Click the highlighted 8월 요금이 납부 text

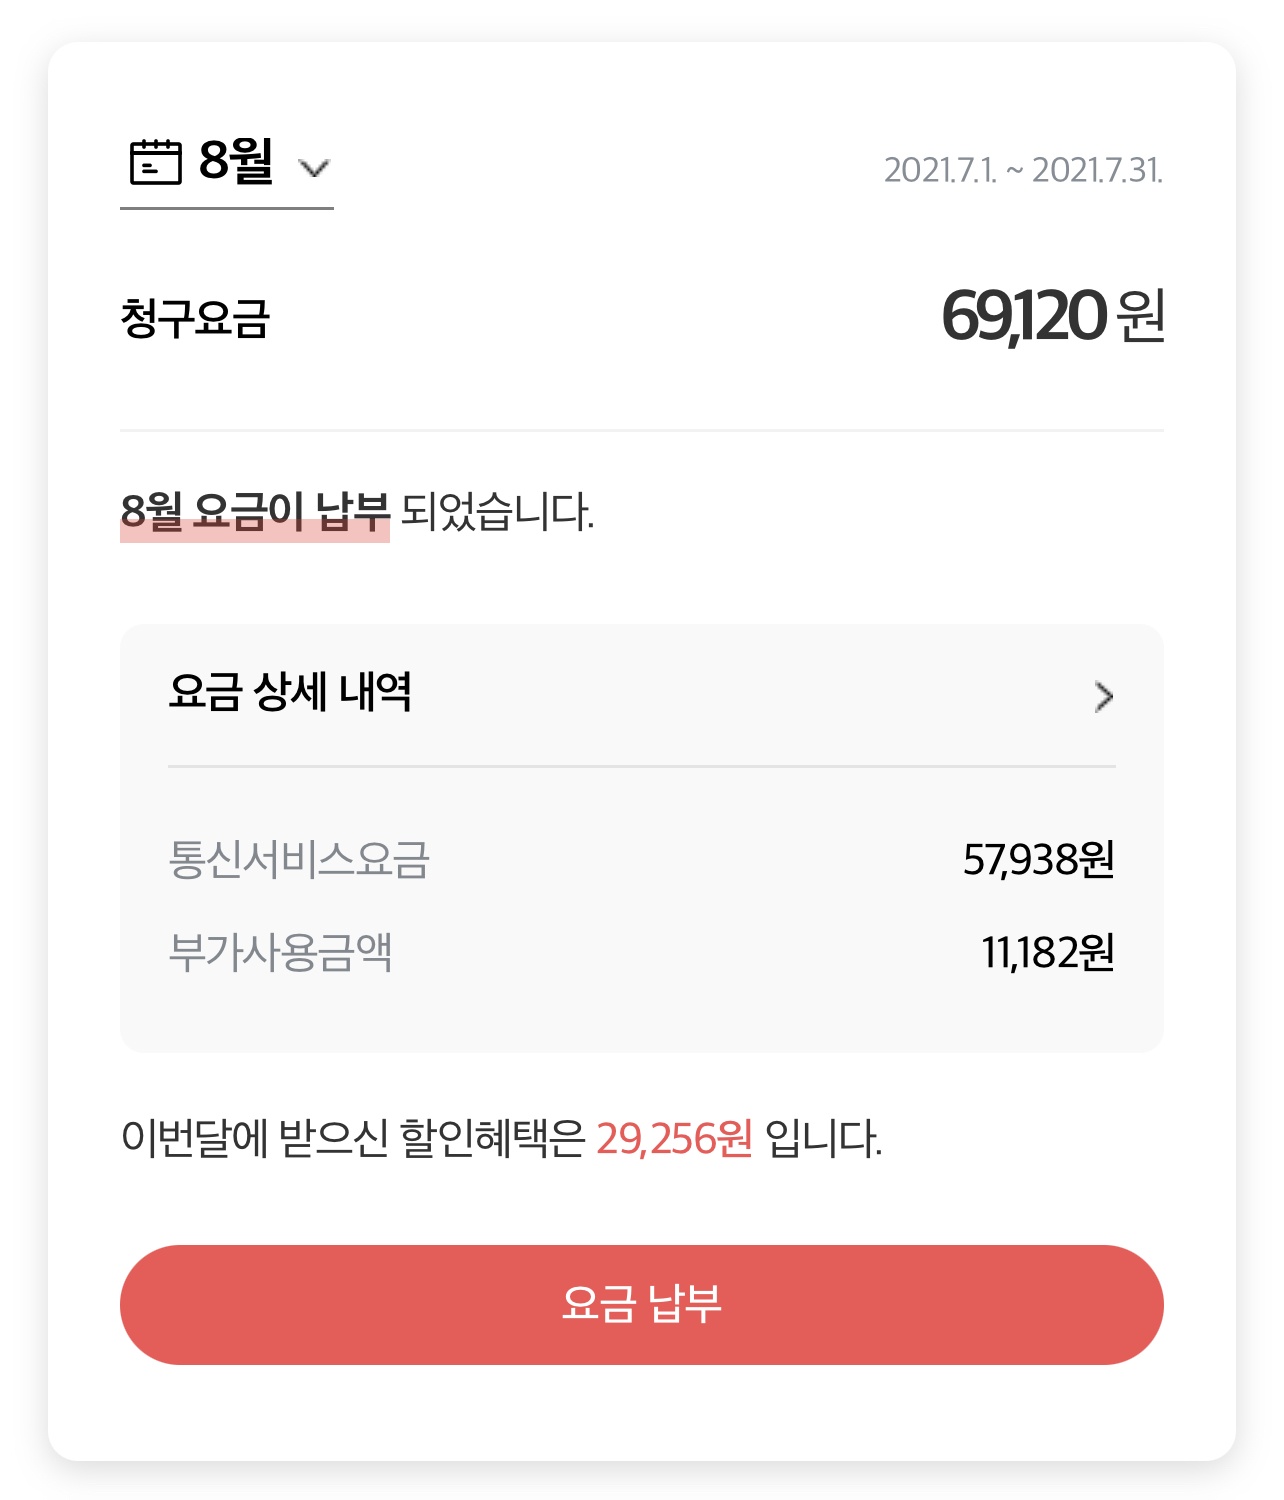coord(254,512)
